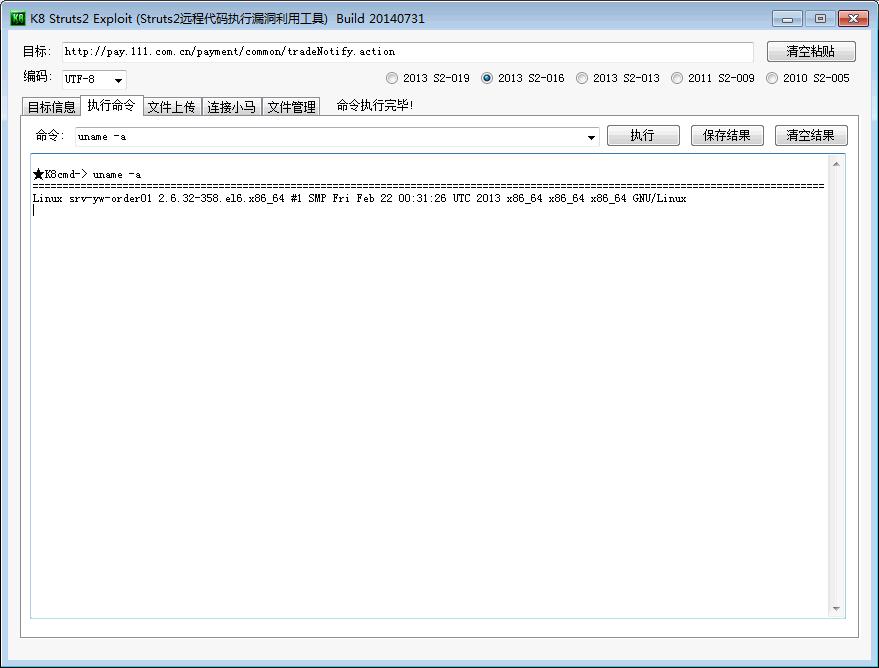This screenshot has width=879, height=668.
Task: Switch to the 连接小马 tab
Action: tap(231, 106)
